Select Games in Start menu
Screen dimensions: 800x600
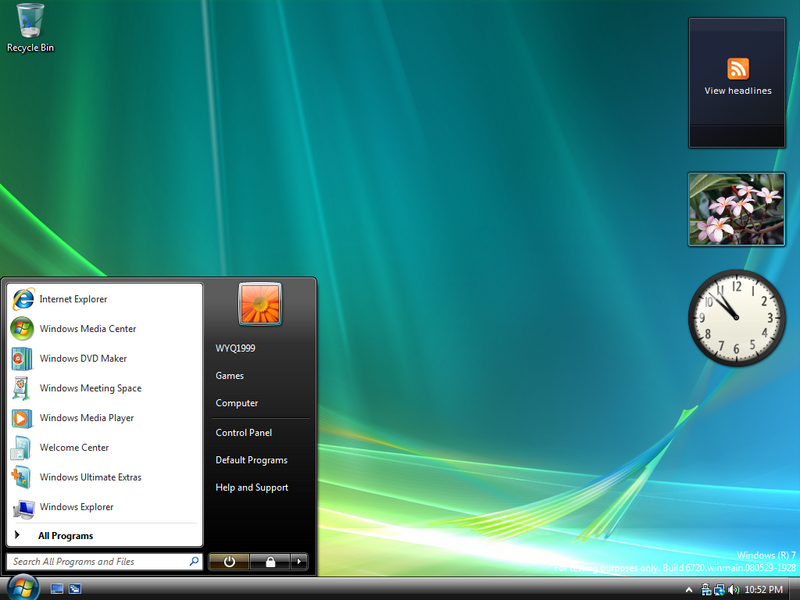pos(230,376)
